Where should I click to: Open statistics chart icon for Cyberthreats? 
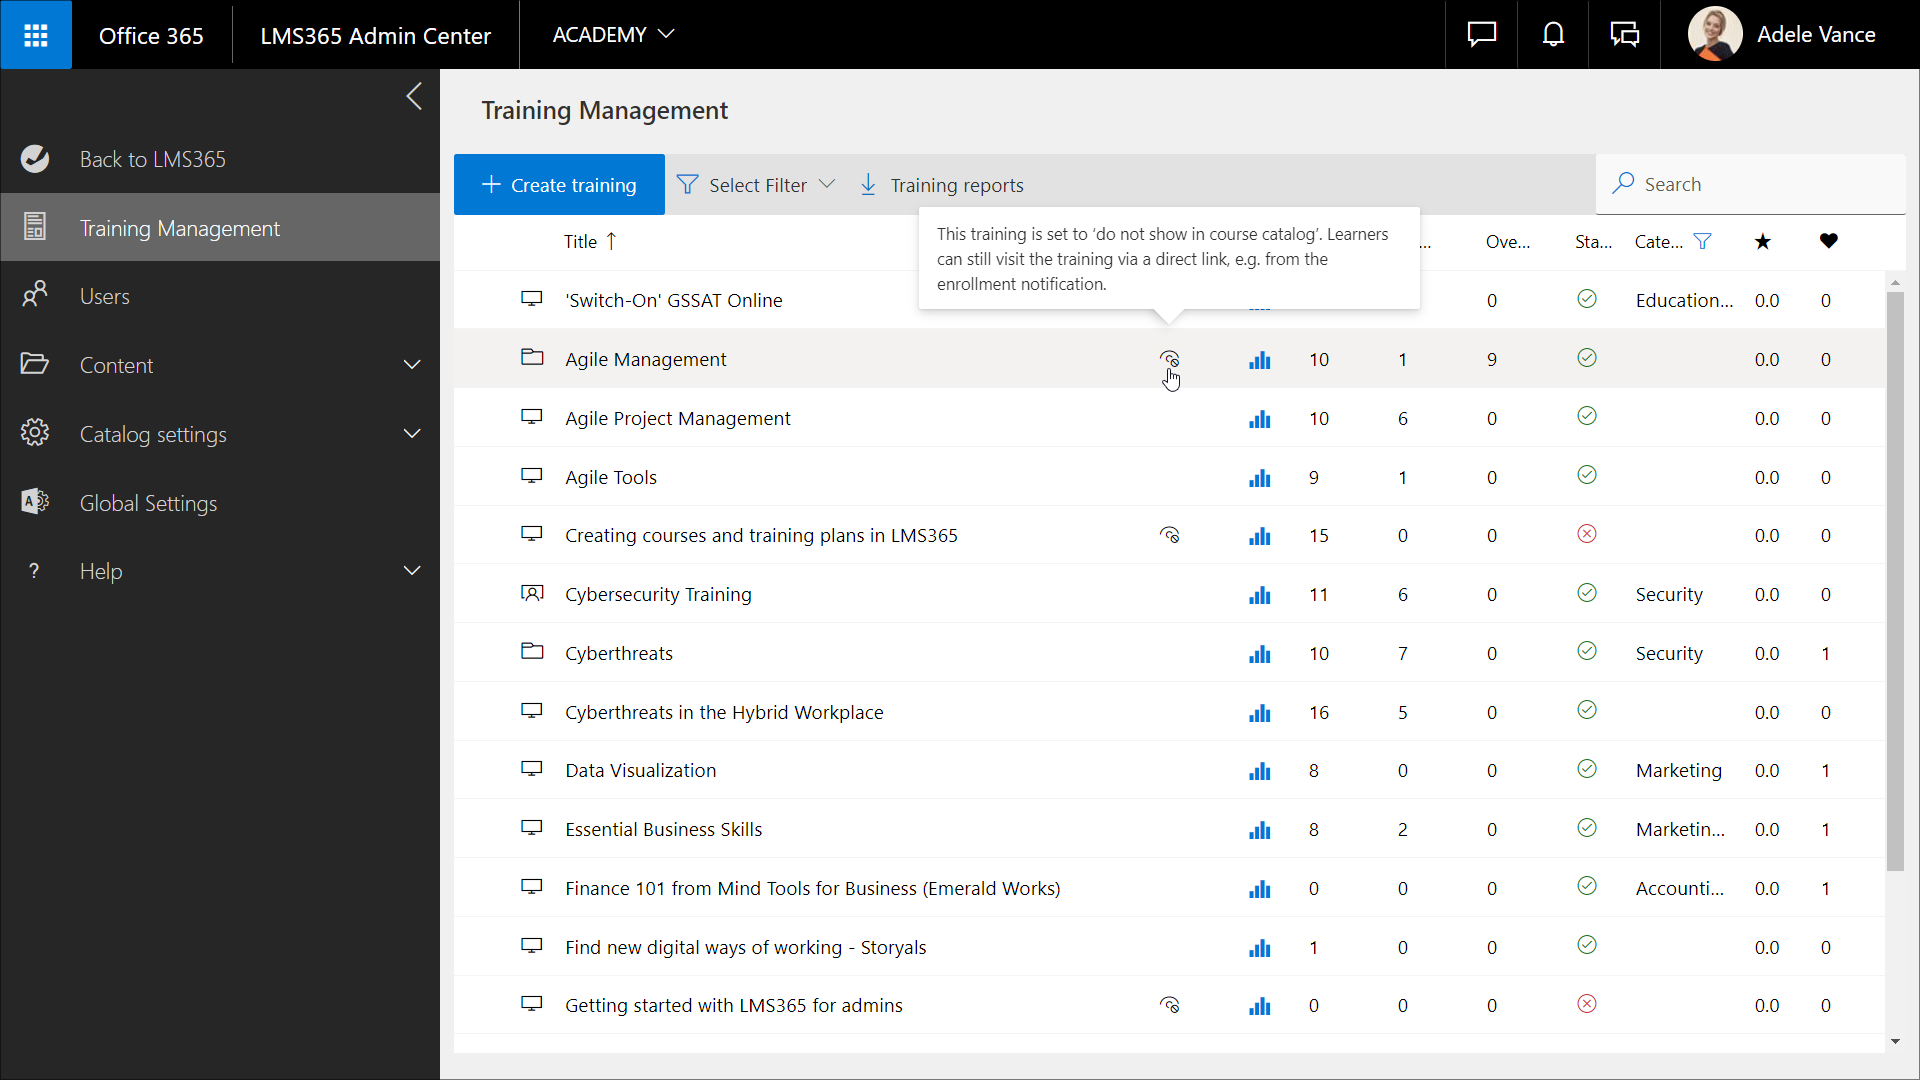(1259, 654)
